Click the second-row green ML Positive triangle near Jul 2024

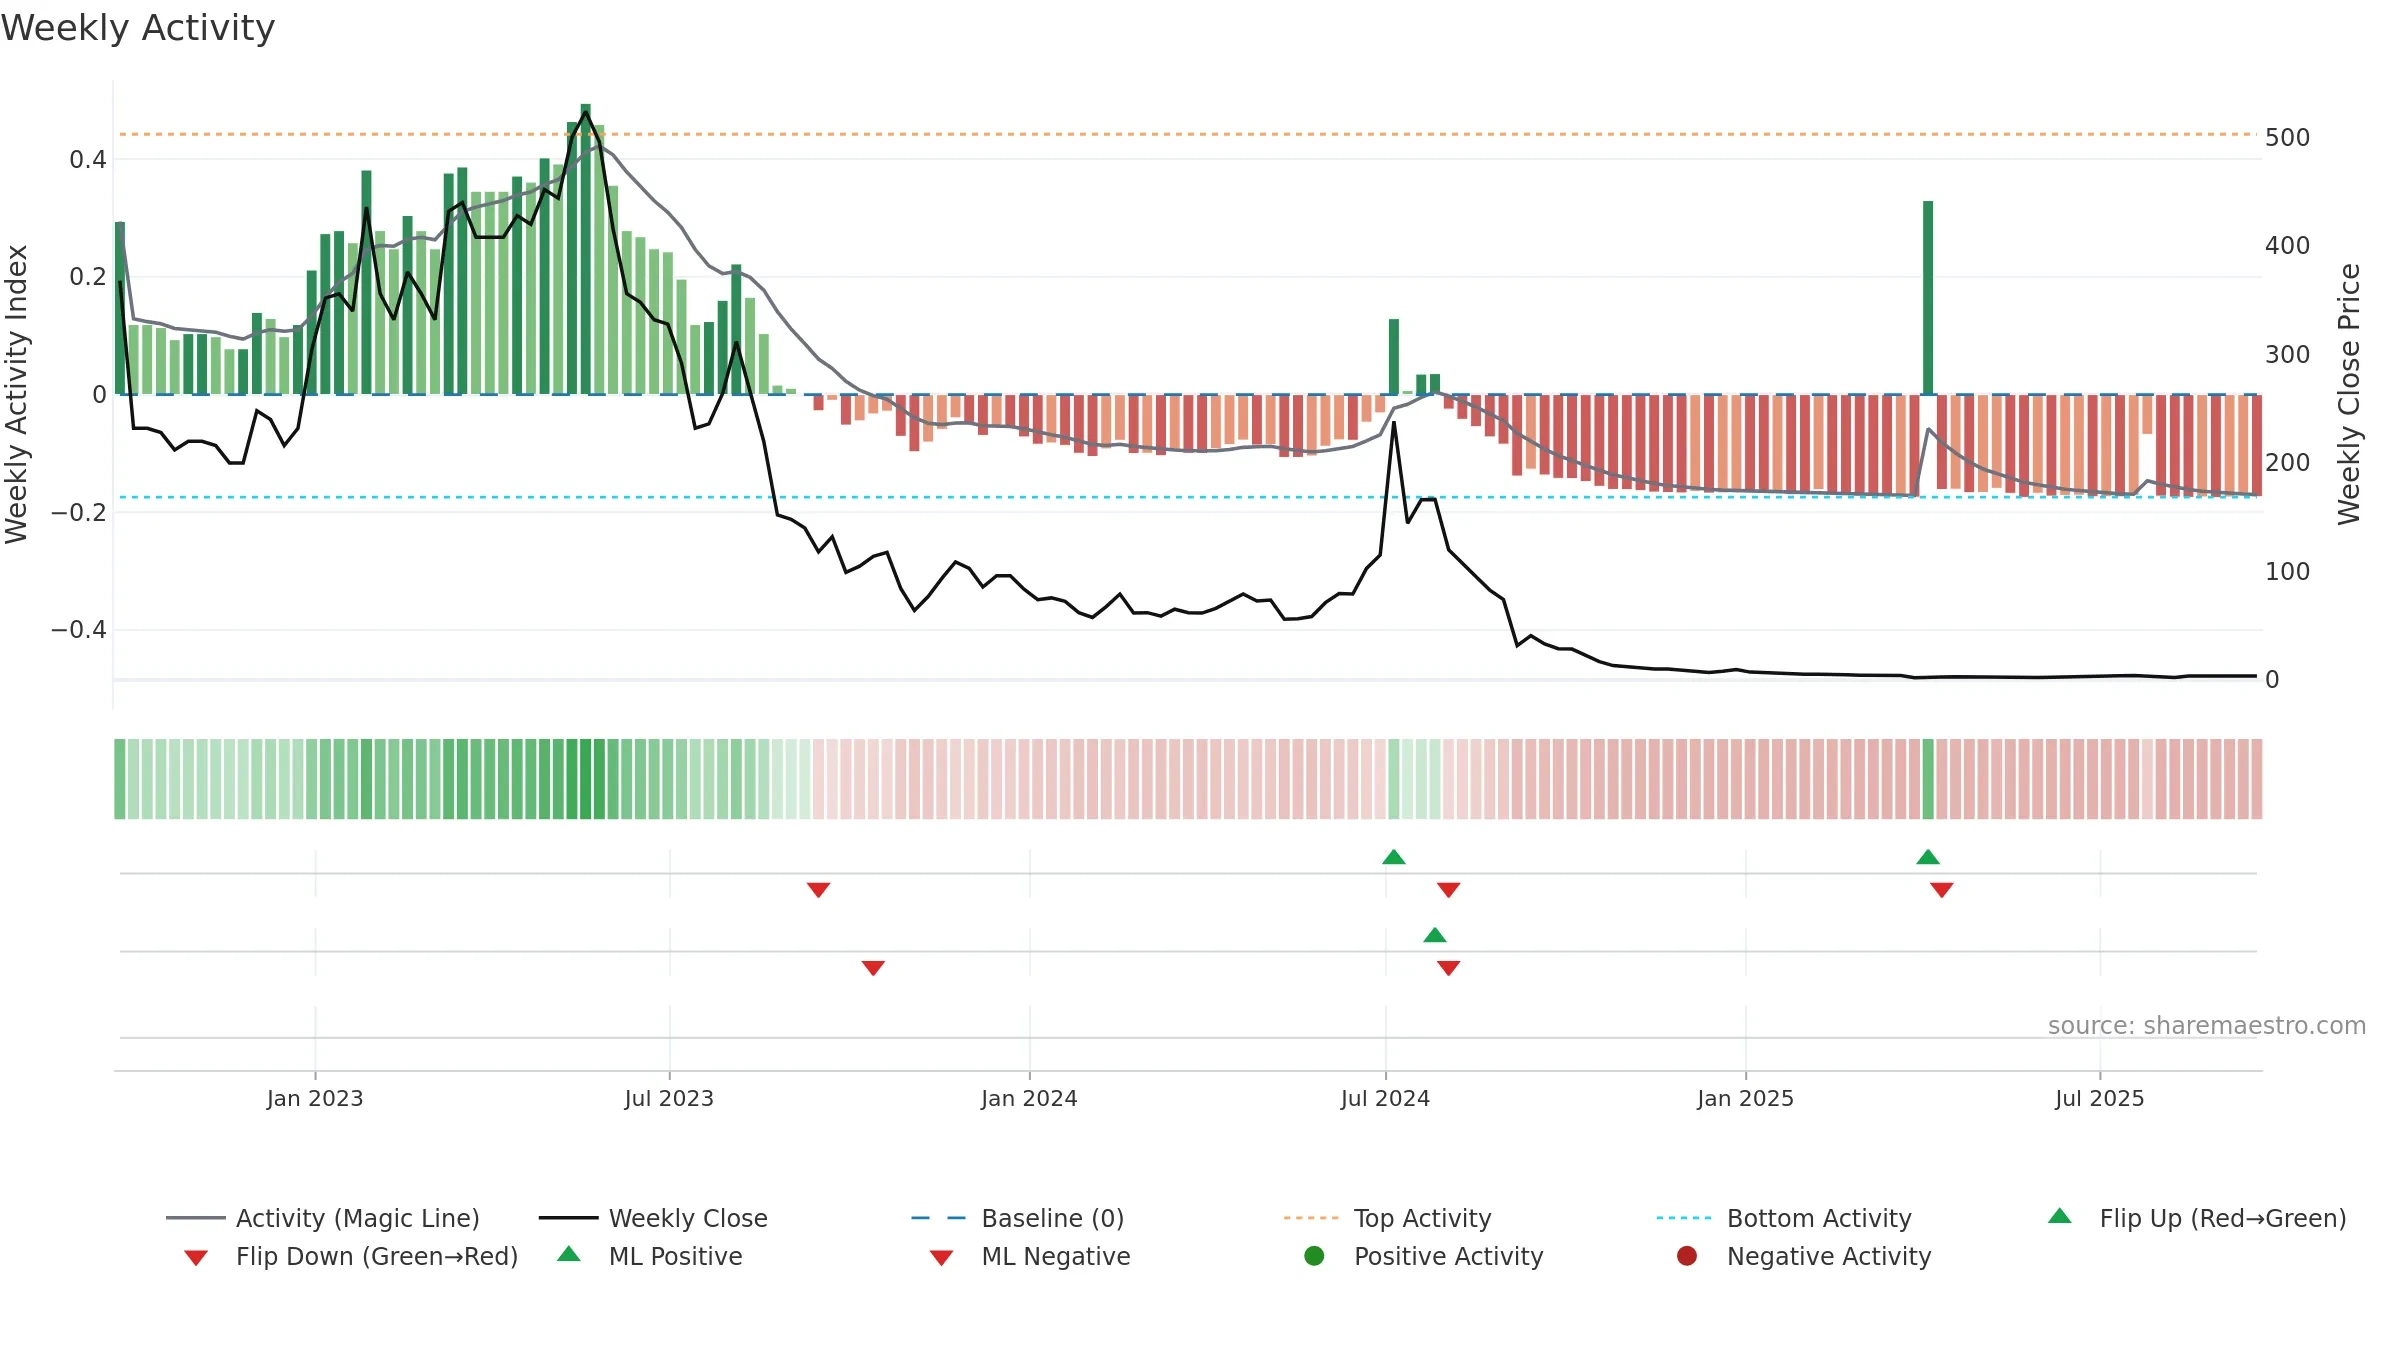point(1435,935)
